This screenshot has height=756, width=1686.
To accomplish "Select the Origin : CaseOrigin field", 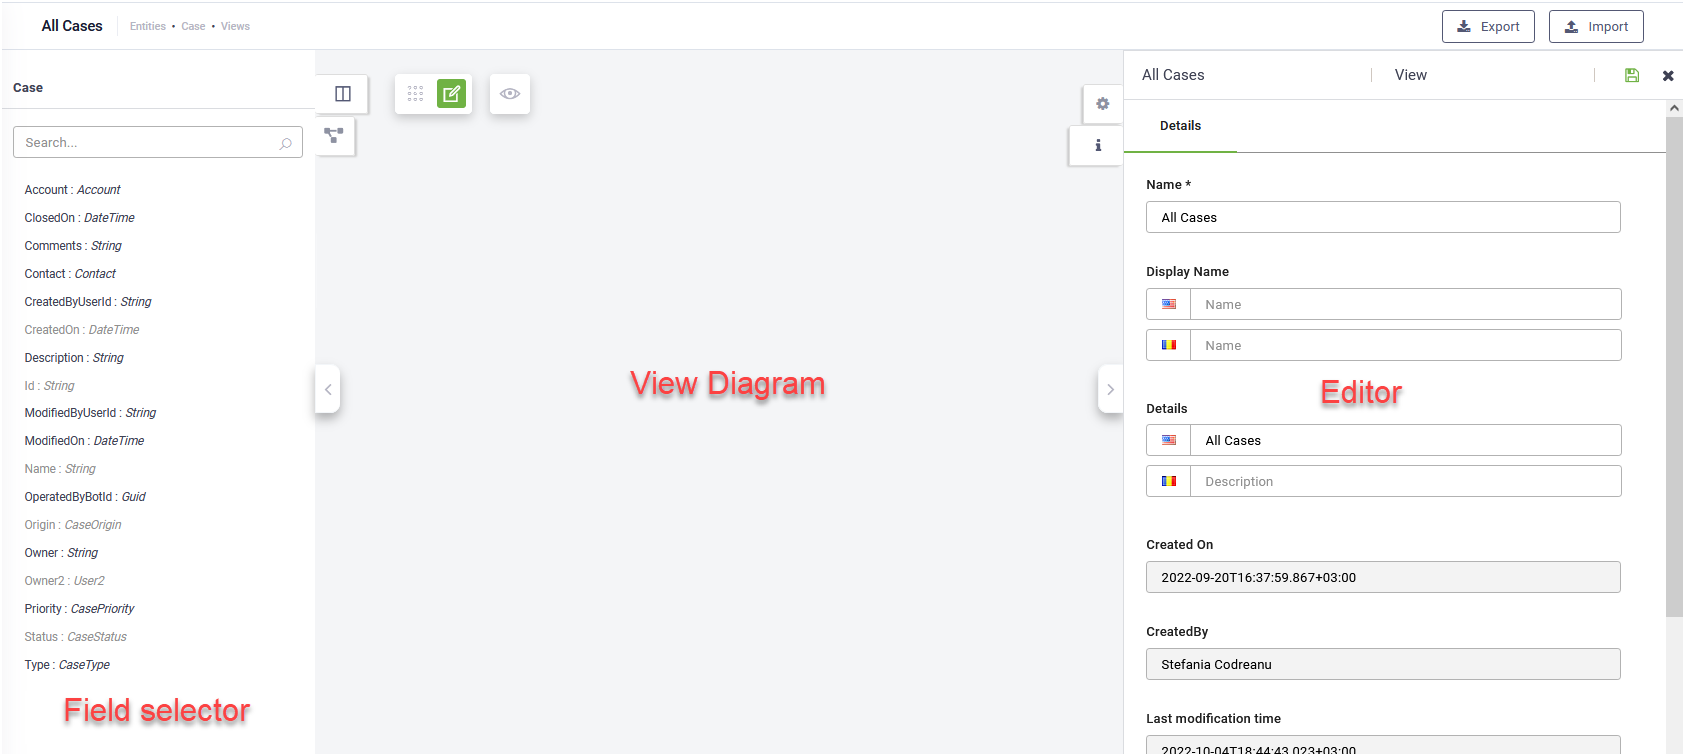I will click(x=73, y=525).
